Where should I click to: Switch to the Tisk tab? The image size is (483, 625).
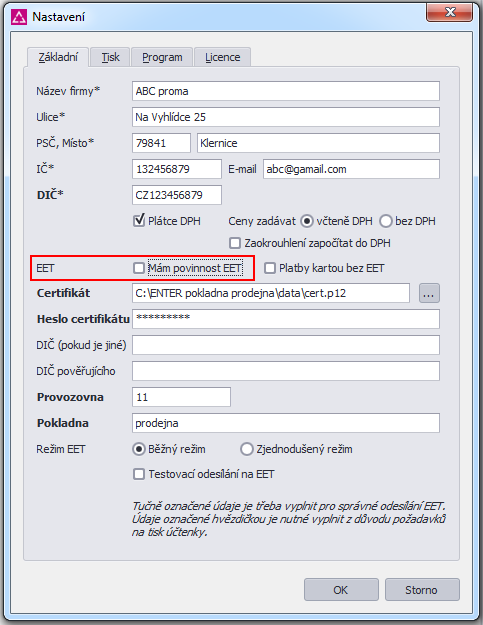pyautogui.click(x=110, y=57)
